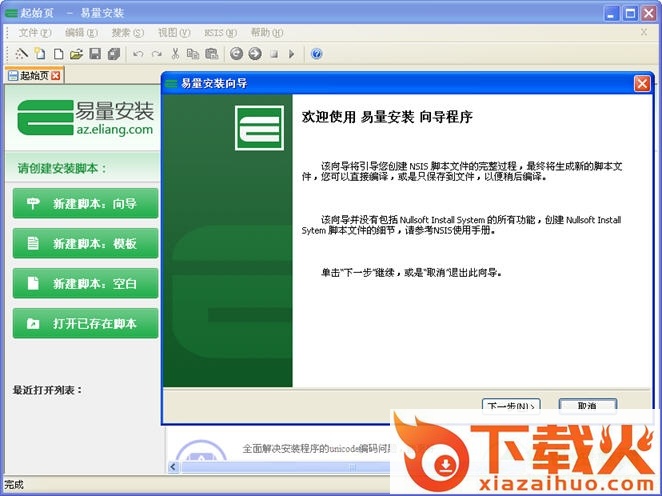Open the 视图(V) menu
This screenshot has height=496, width=662.
coord(174,33)
